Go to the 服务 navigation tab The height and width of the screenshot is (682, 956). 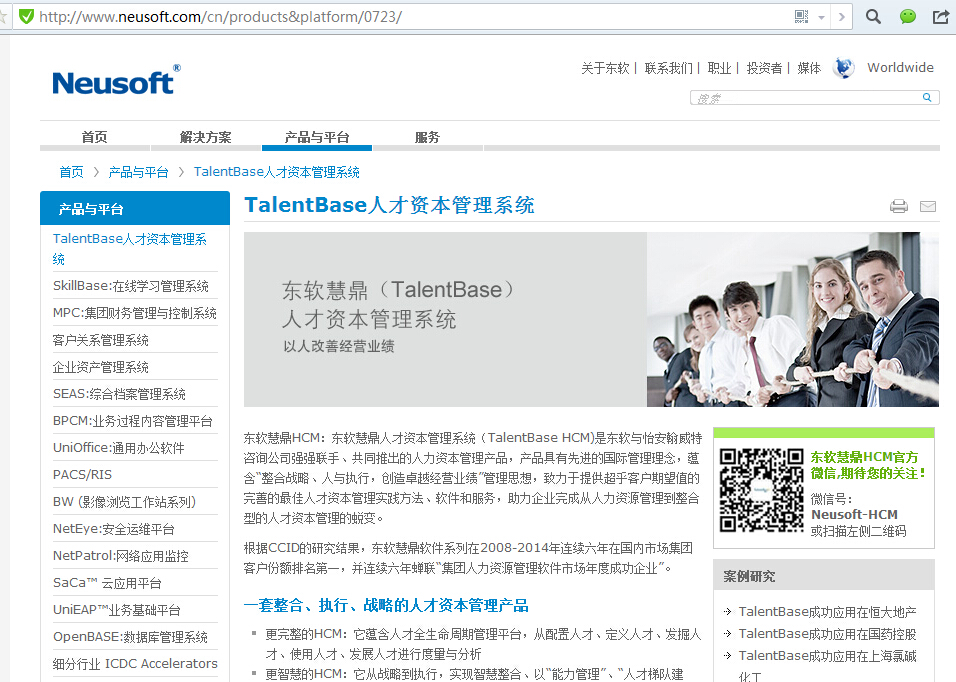click(427, 137)
